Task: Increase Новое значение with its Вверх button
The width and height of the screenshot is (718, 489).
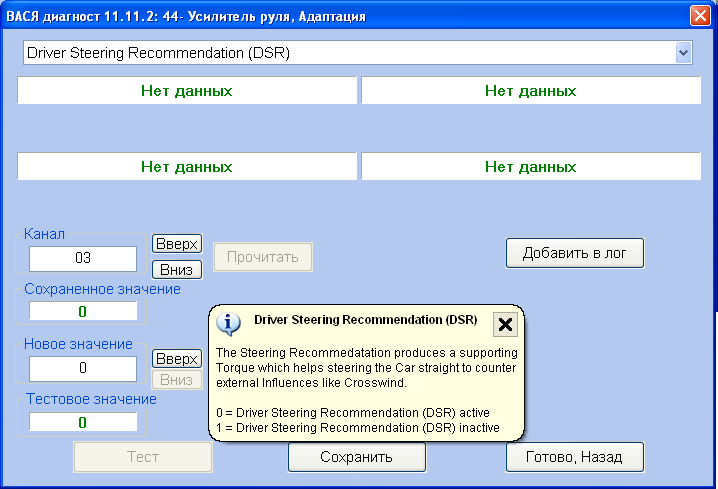Action: pyautogui.click(x=176, y=359)
